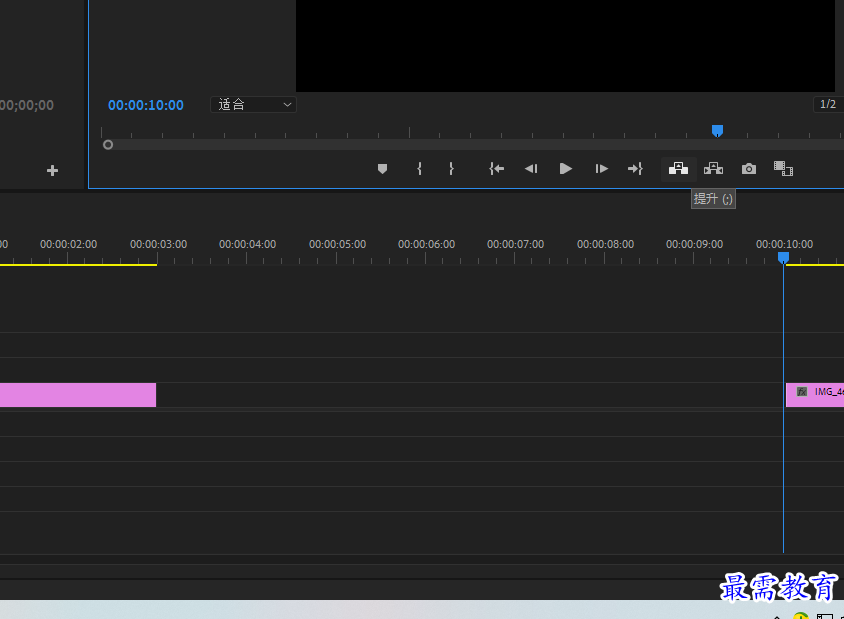Click the blue 00:00:10:00 timecode
Image resolution: width=844 pixels, height=619 pixels.
coord(146,105)
